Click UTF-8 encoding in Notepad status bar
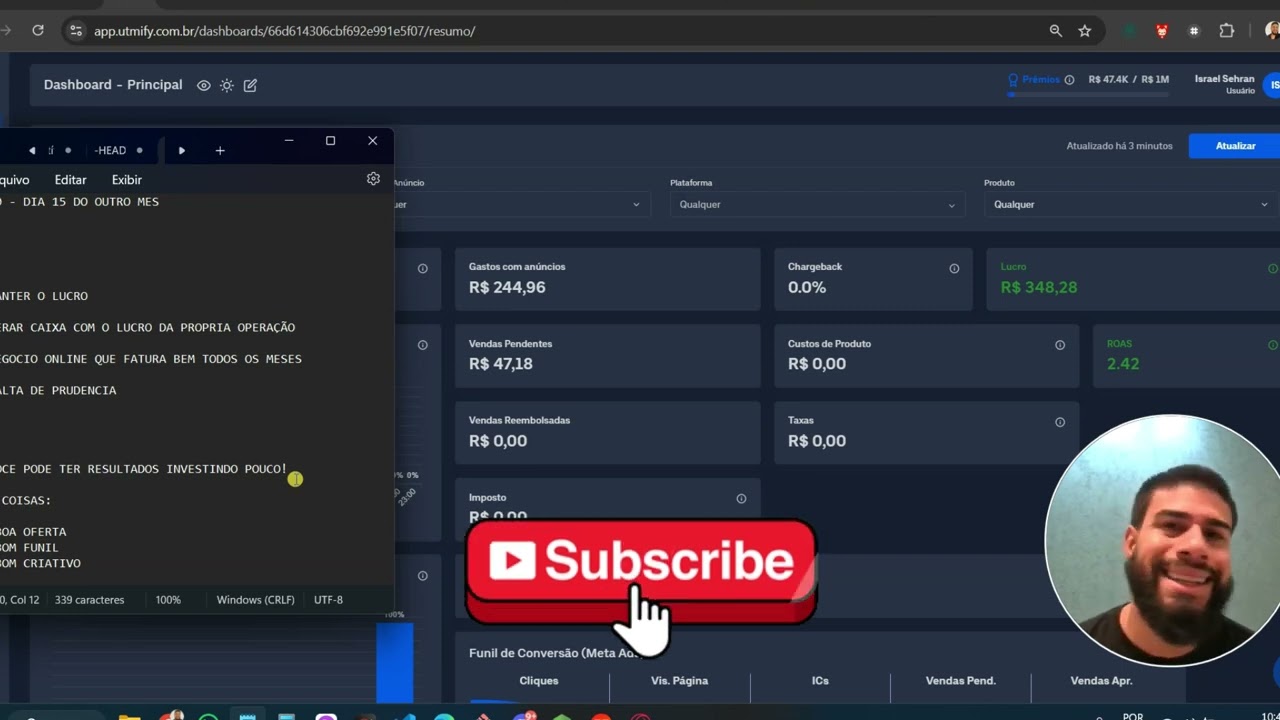The width and height of the screenshot is (1280, 720). 328,600
